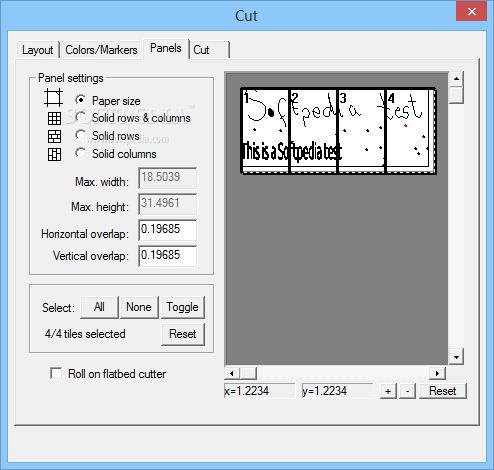This screenshot has width=494, height=470.
Task: Switch to the Layout tab
Action: click(38, 50)
